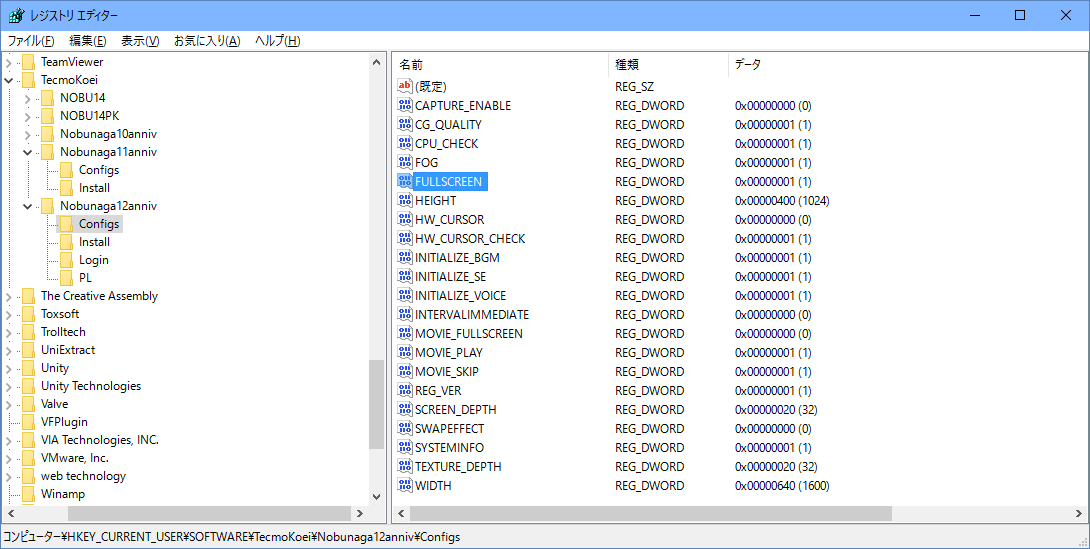1090x549 pixels.
Task: Collapse the Nobunaga12anniv tree node
Action: tap(27, 206)
